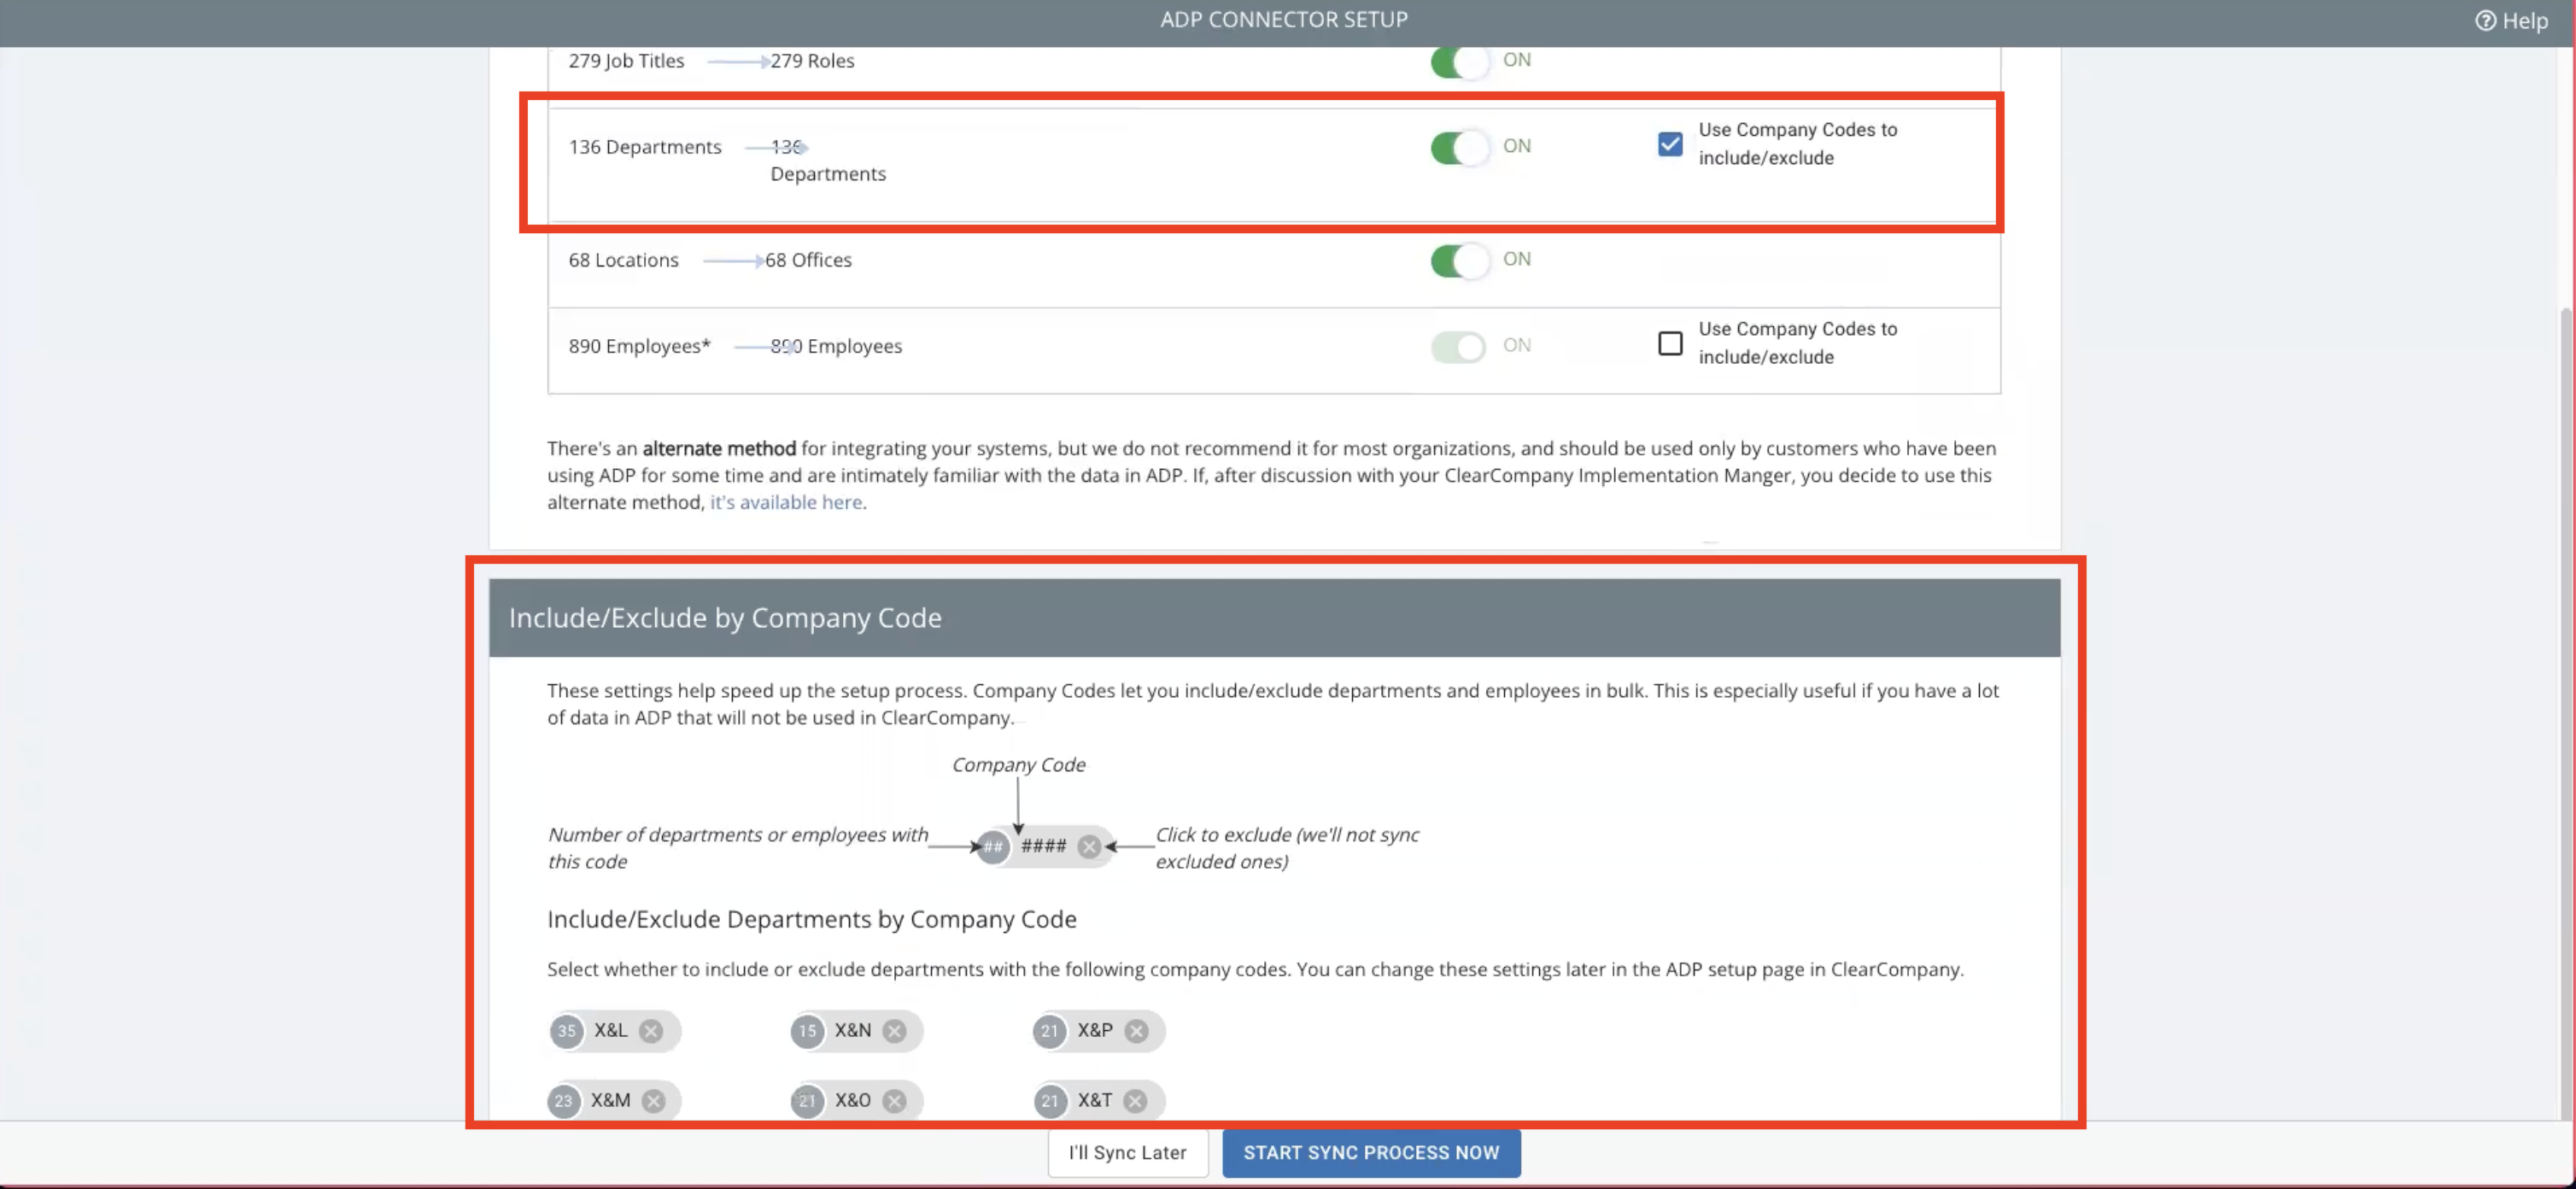The image size is (2576, 1189).
Task: Click "Include/Exclude Departments by Company Code" heading
Action: coord(811,919)
